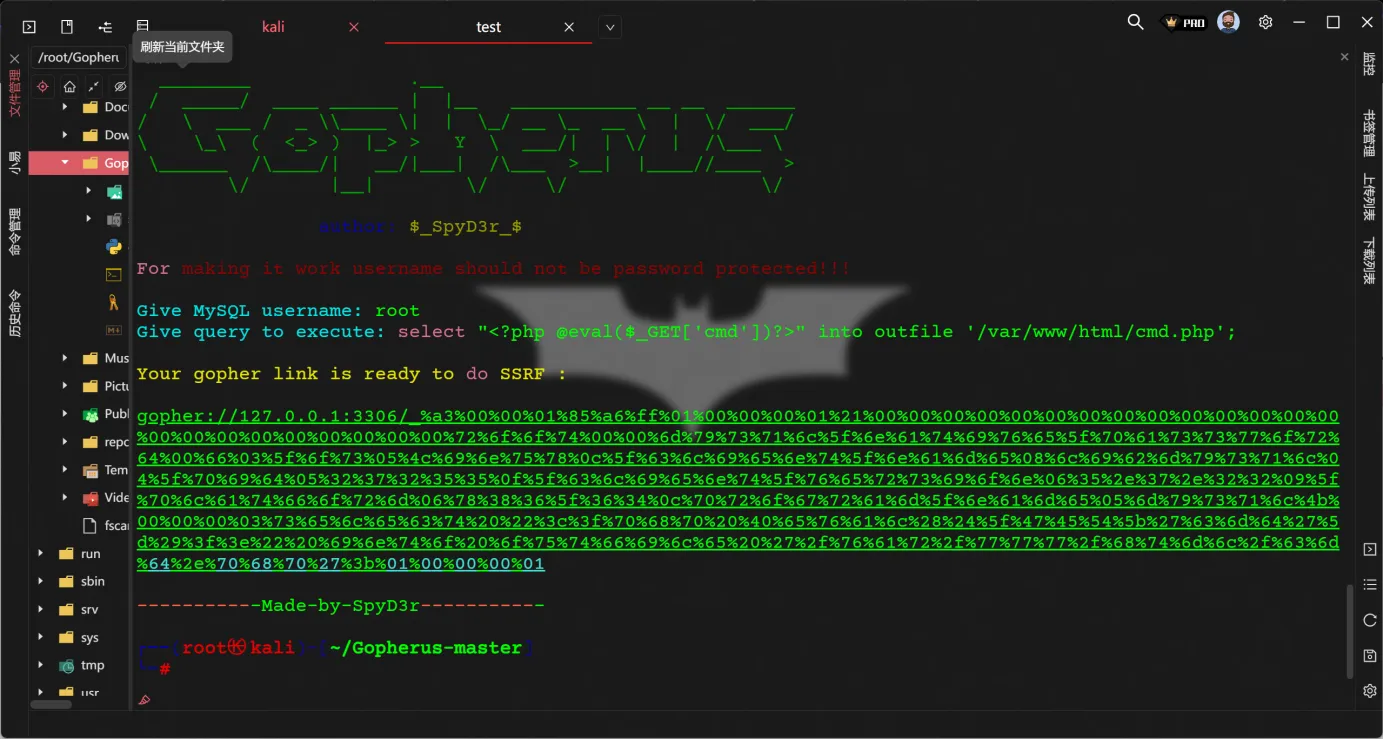Switch to the kali tab
Screen dimensions: 1383x739
click(273, 27)
